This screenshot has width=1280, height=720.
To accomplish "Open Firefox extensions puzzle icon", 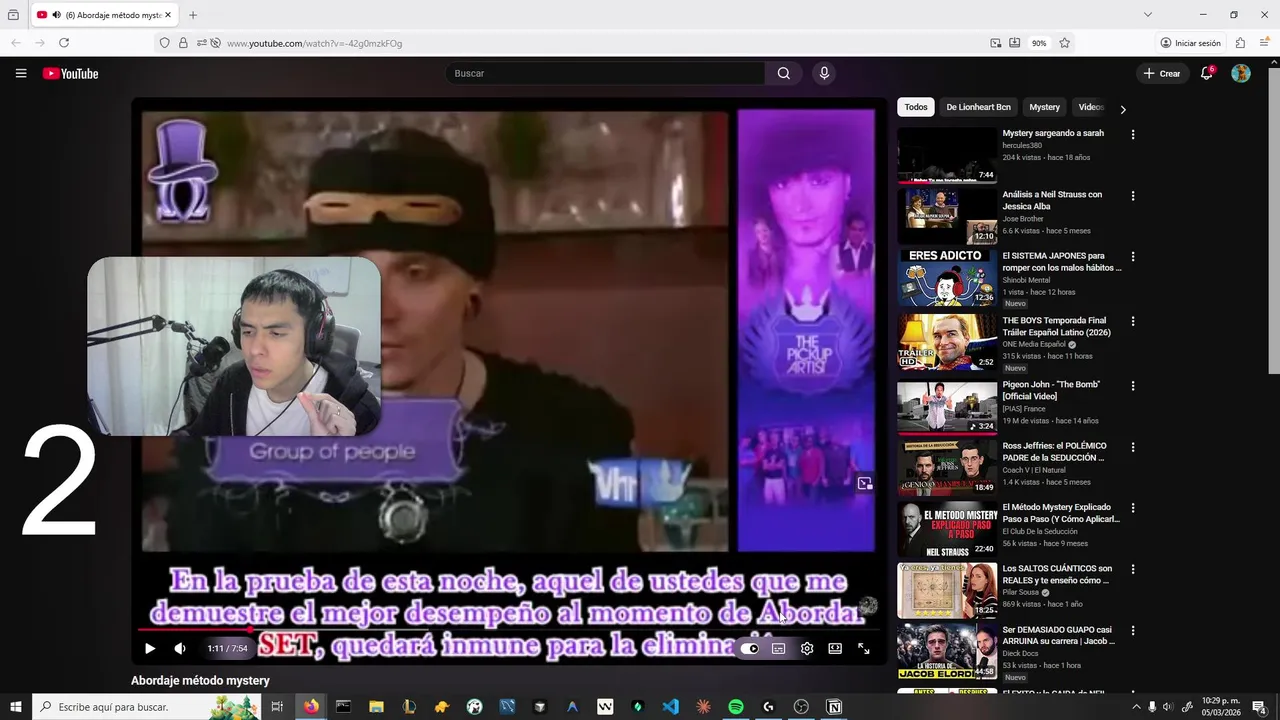I will [x=1240, y=43].
